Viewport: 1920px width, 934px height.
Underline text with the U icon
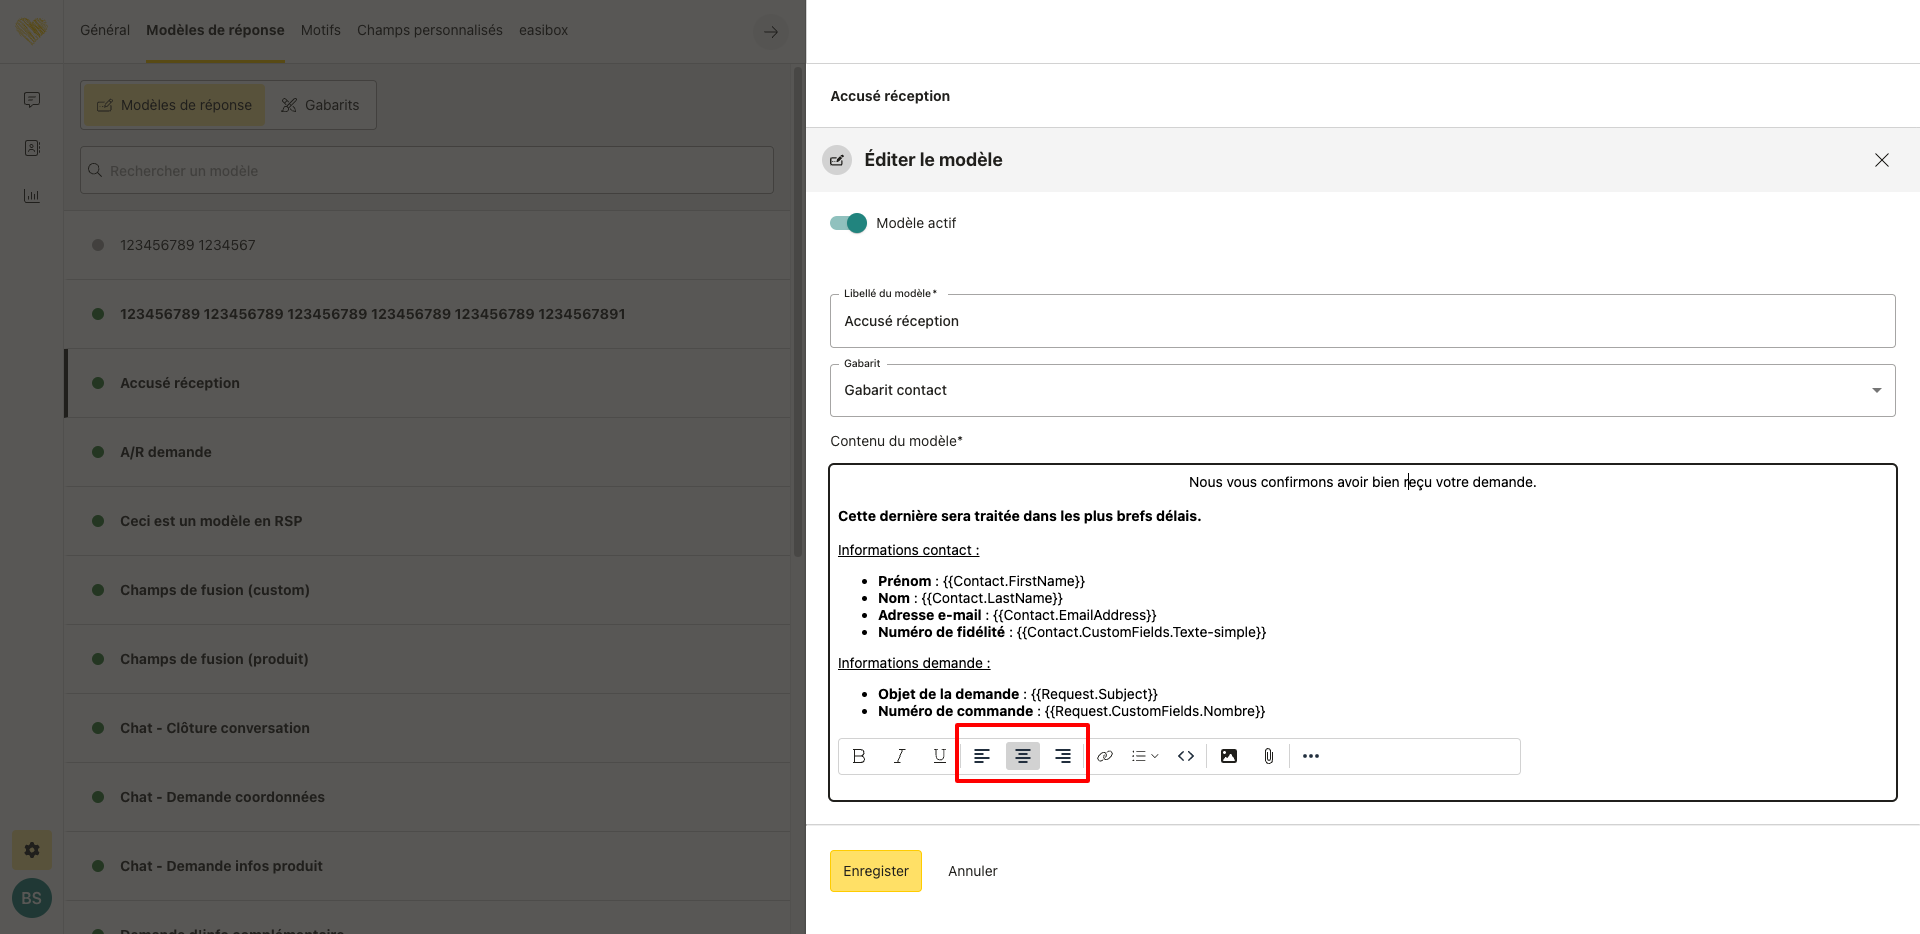939,756
